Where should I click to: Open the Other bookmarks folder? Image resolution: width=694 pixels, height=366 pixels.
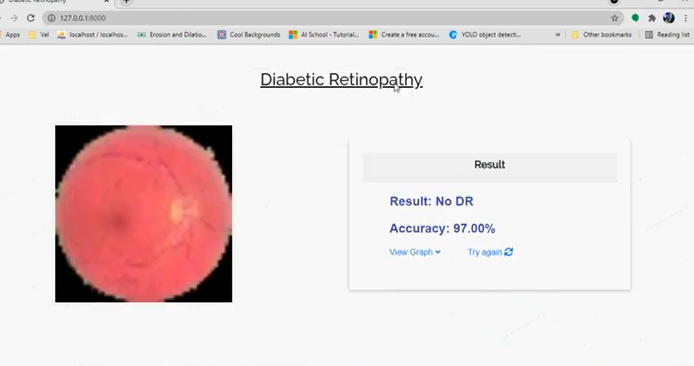pyautogui.click(x=601, y=35)
